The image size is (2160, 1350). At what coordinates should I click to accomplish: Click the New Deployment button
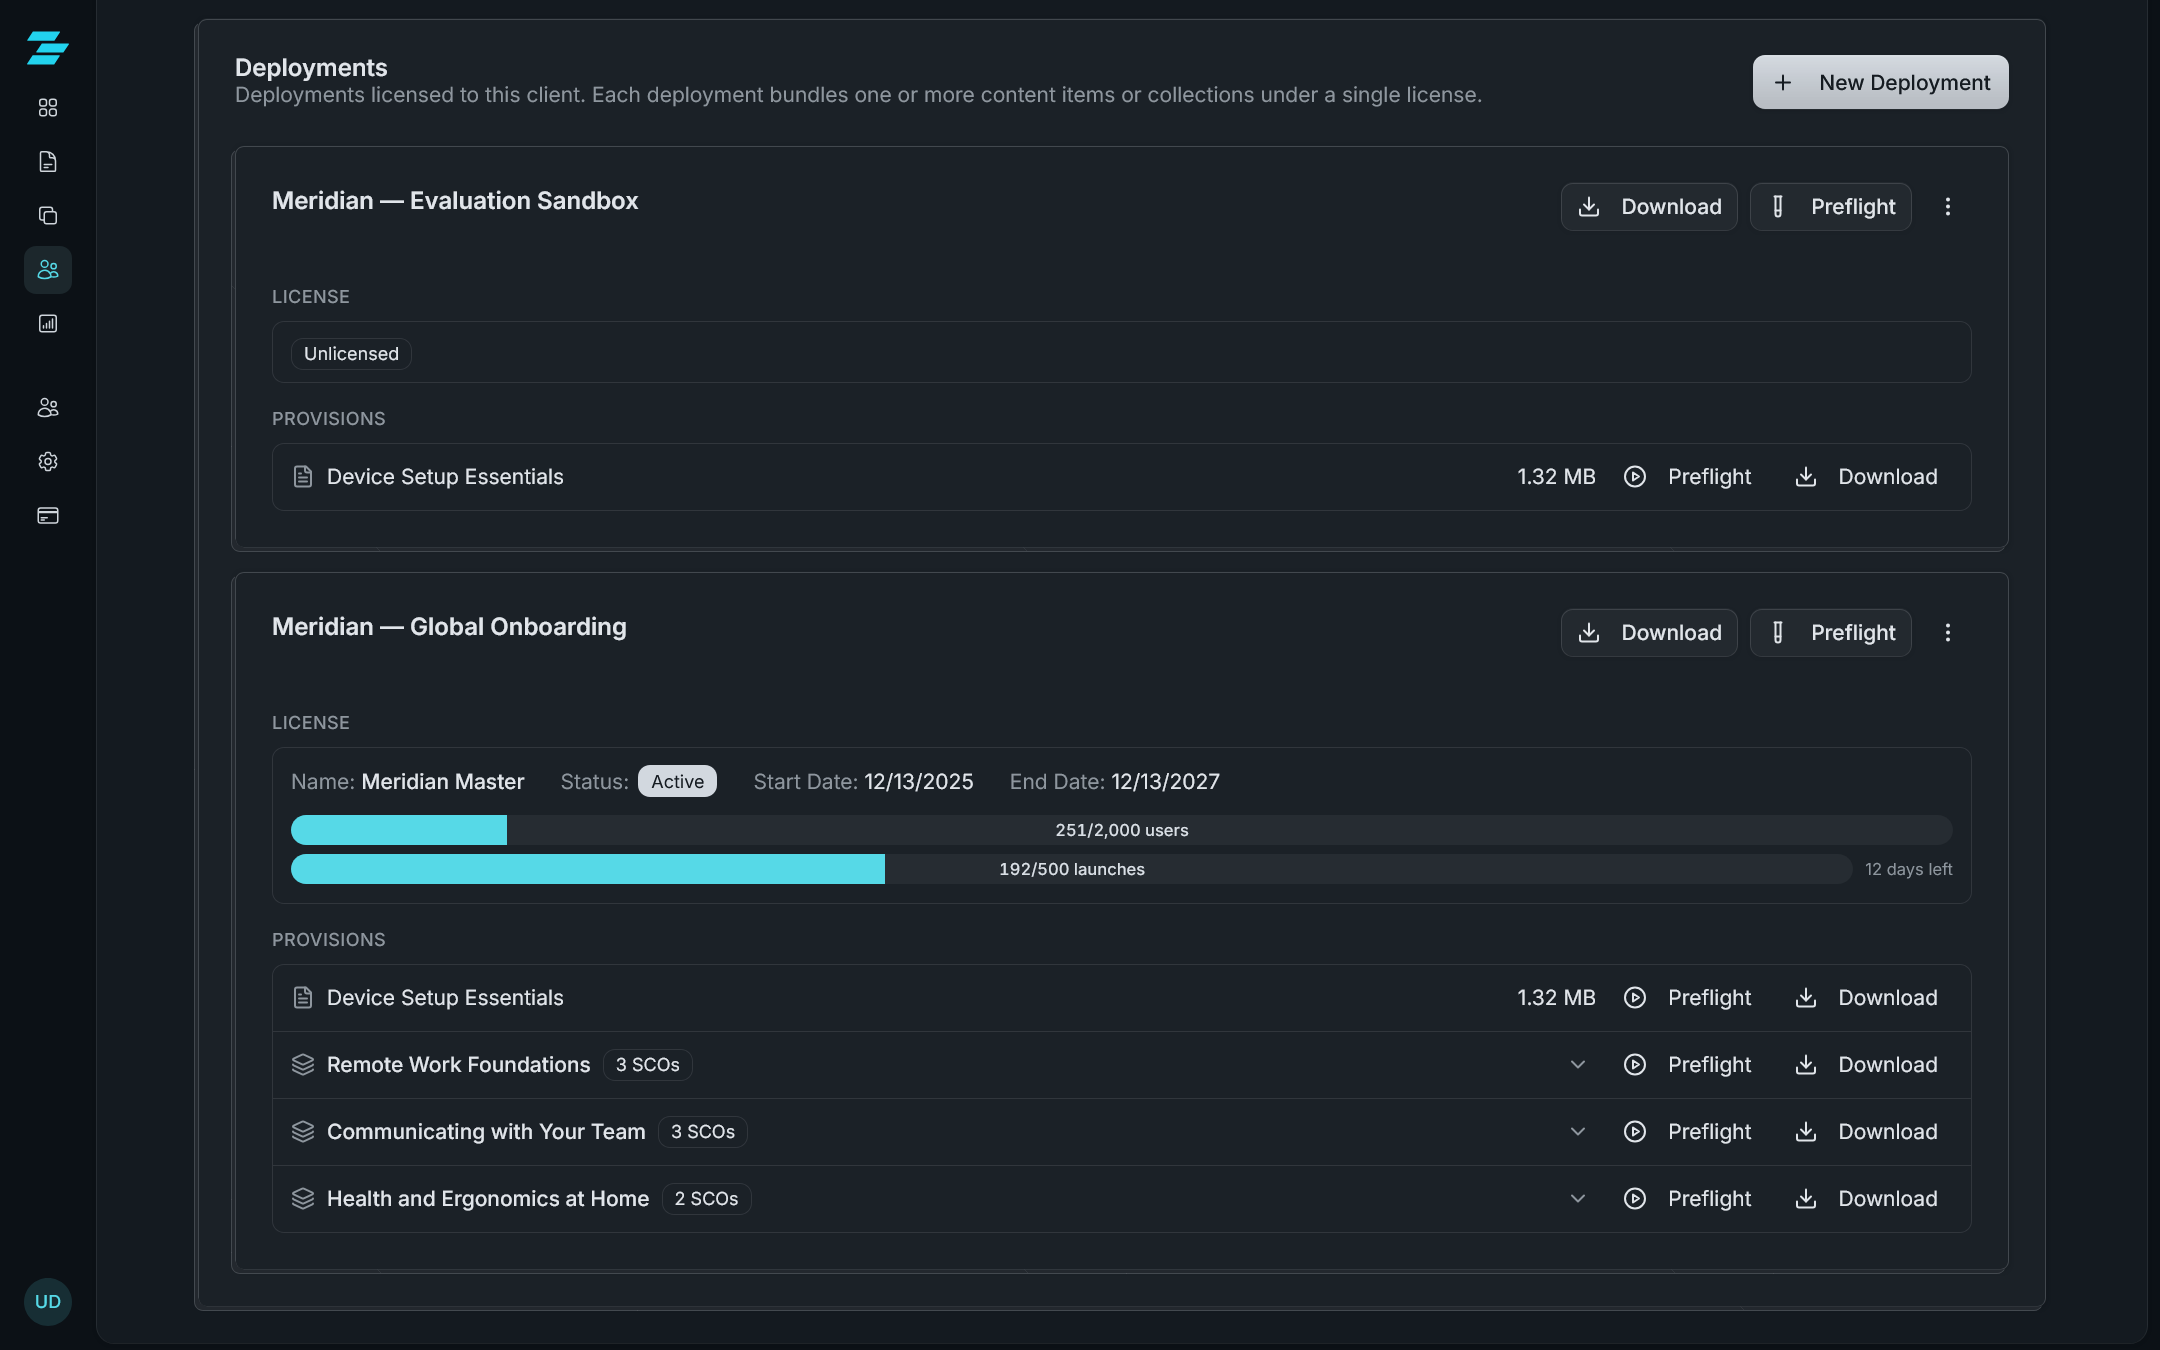(1880, 82)
